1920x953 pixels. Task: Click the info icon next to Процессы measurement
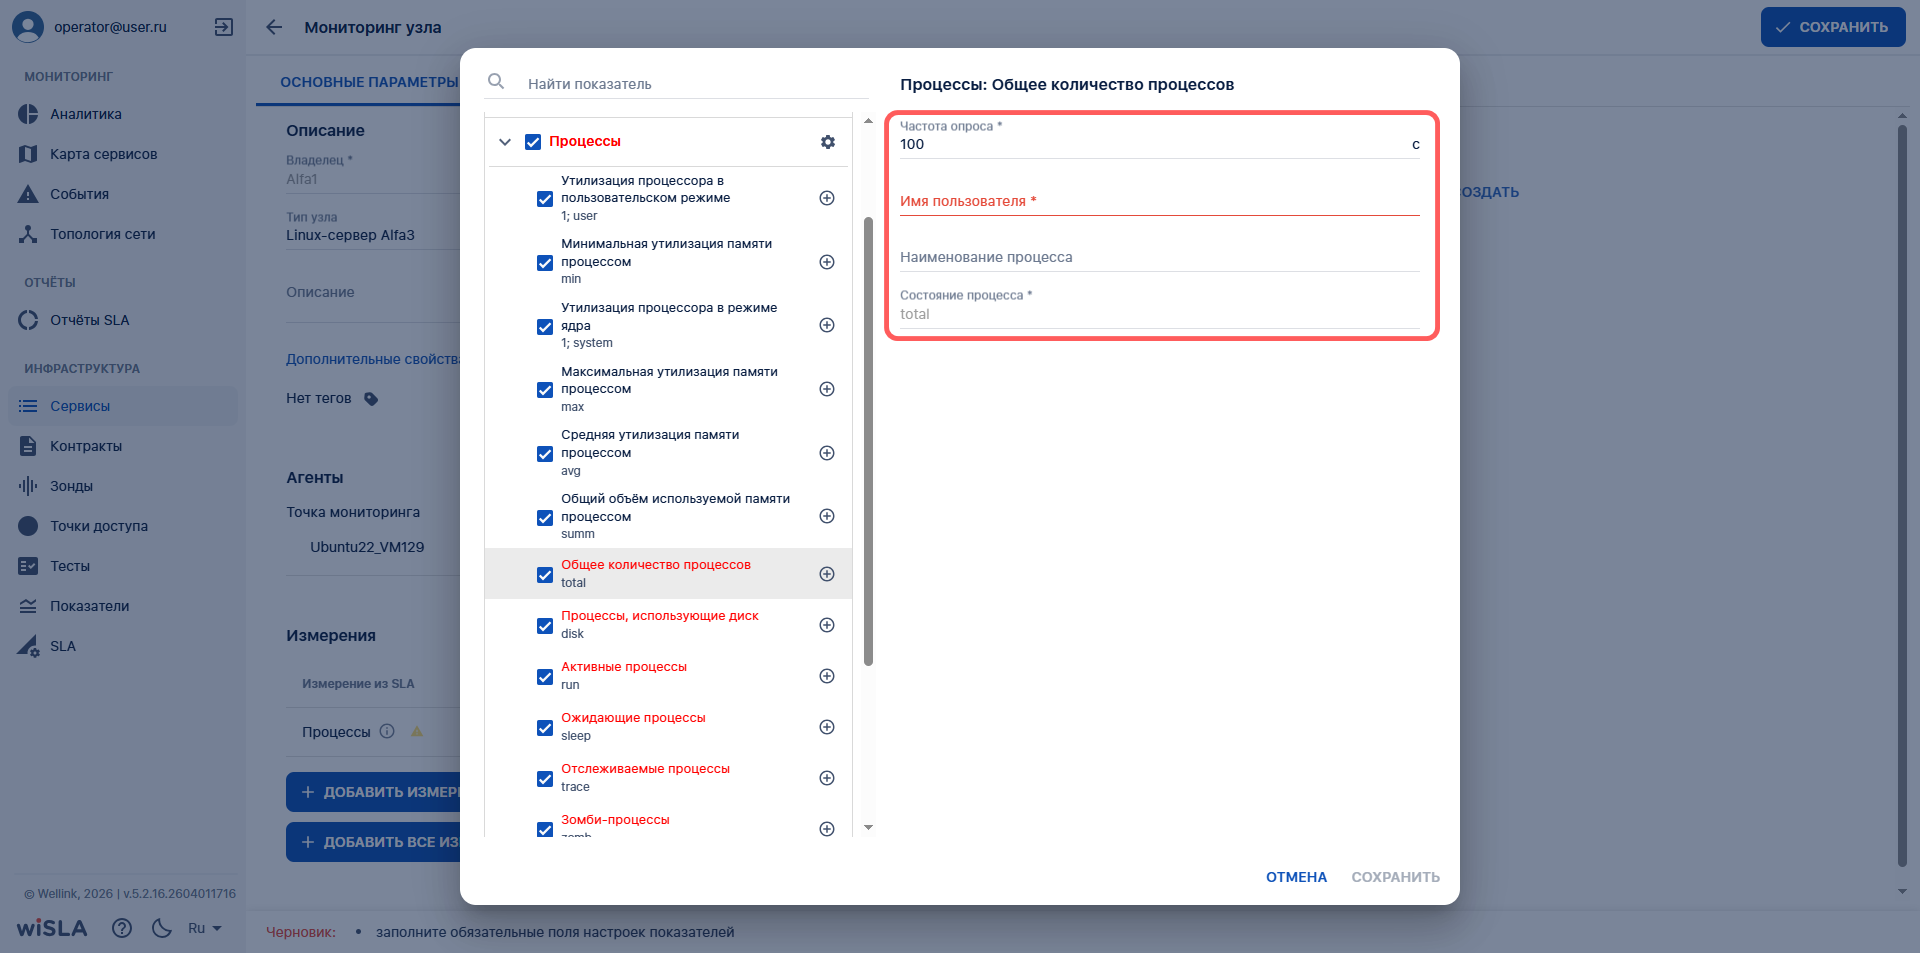(x=387, y=731)
